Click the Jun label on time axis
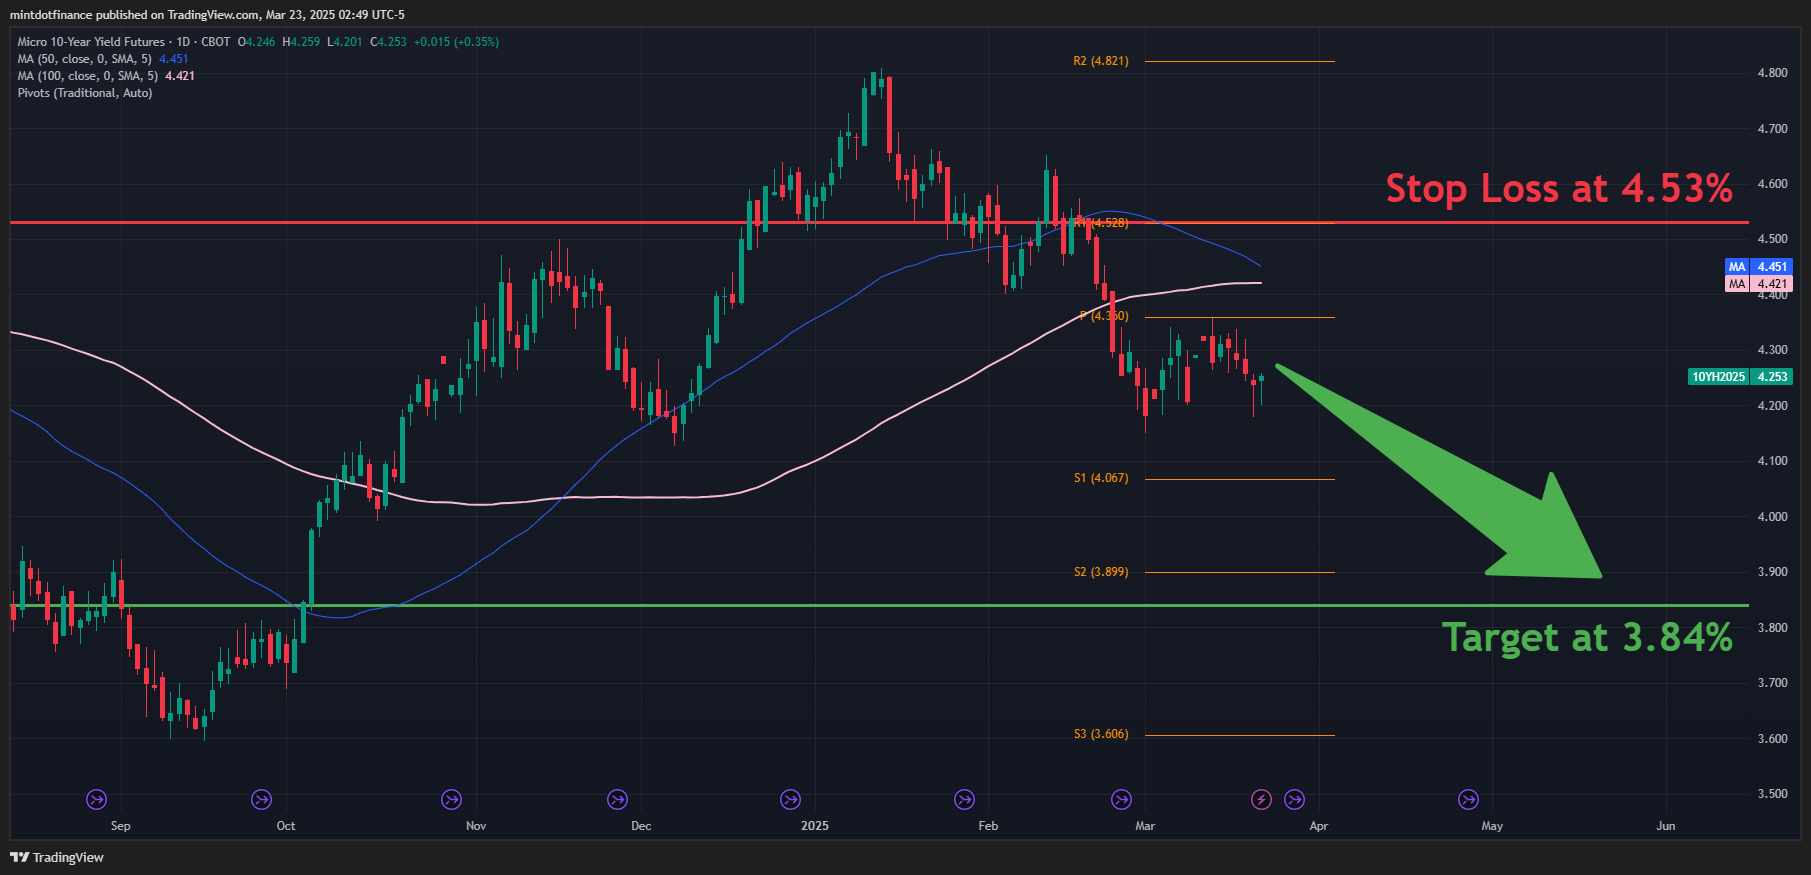This screenshot has width=1811, height=875. (x=1666, y=826)
